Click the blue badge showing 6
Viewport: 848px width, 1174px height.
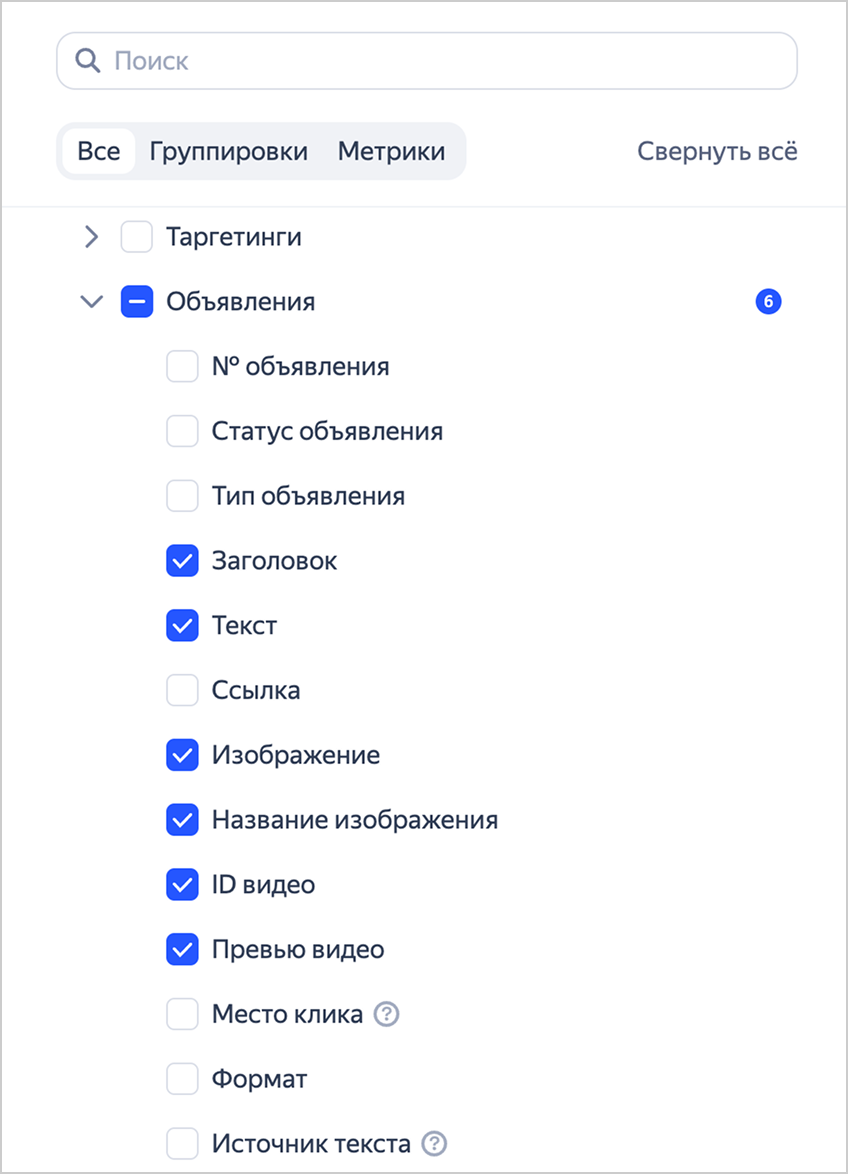768,301
